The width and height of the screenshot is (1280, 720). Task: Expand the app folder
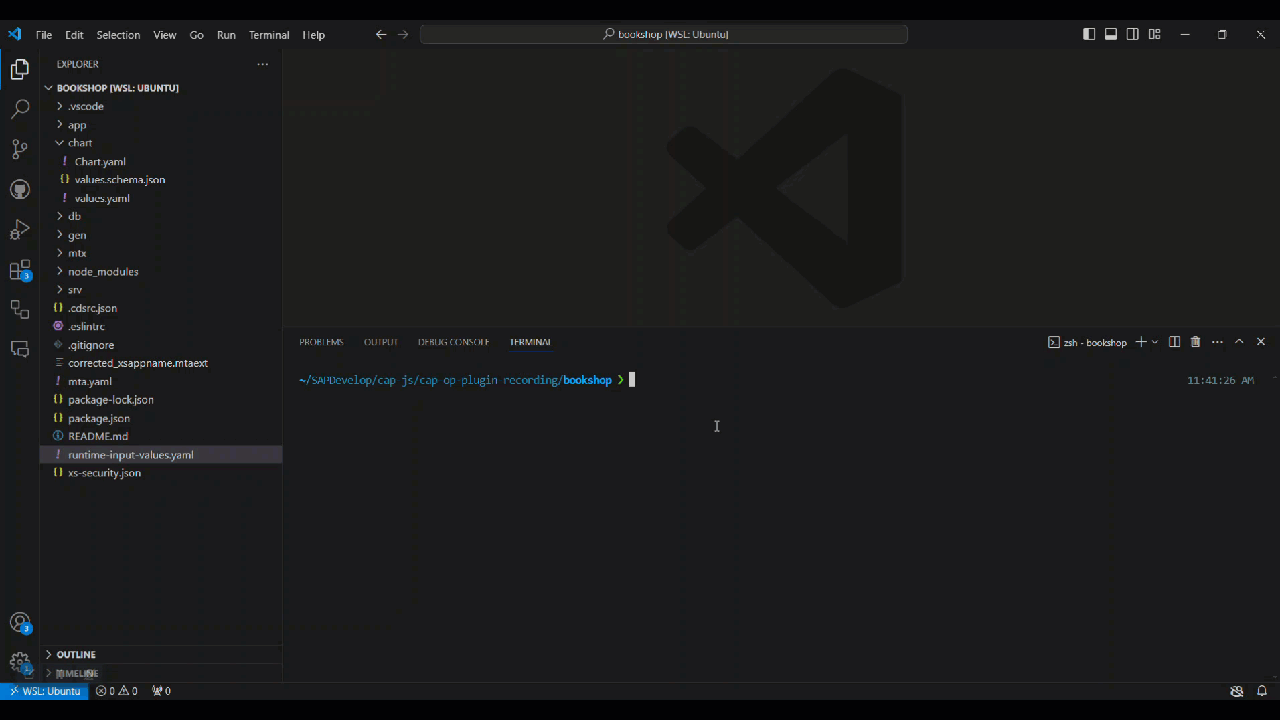(x=60, y=125)
